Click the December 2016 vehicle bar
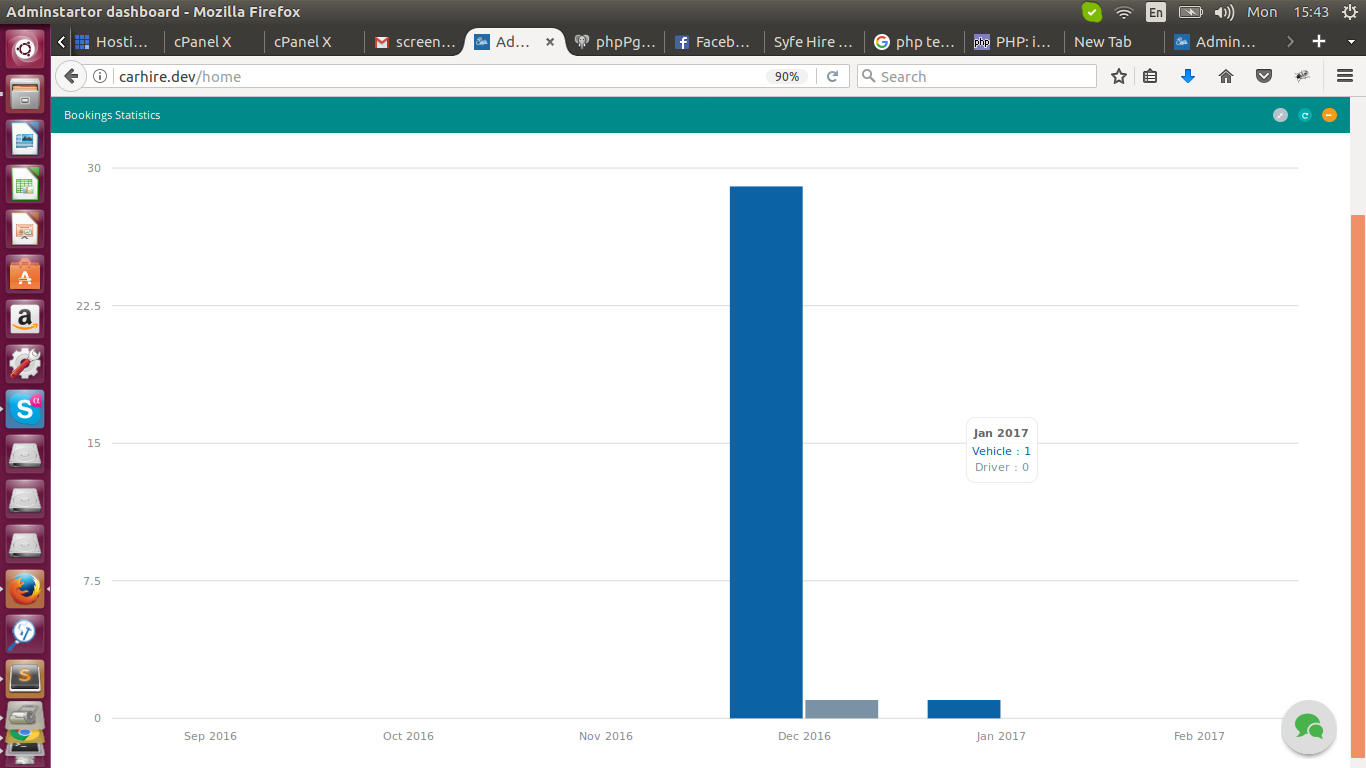The image size is (1366, 768). [x=766, y=452]
